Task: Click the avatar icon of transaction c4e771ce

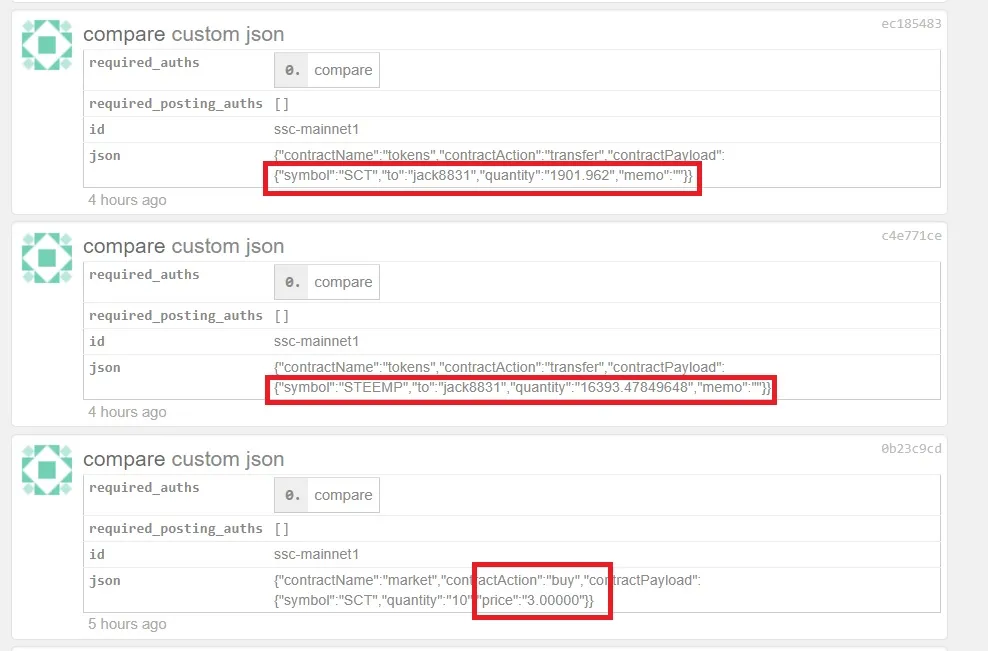Action: 47,257
